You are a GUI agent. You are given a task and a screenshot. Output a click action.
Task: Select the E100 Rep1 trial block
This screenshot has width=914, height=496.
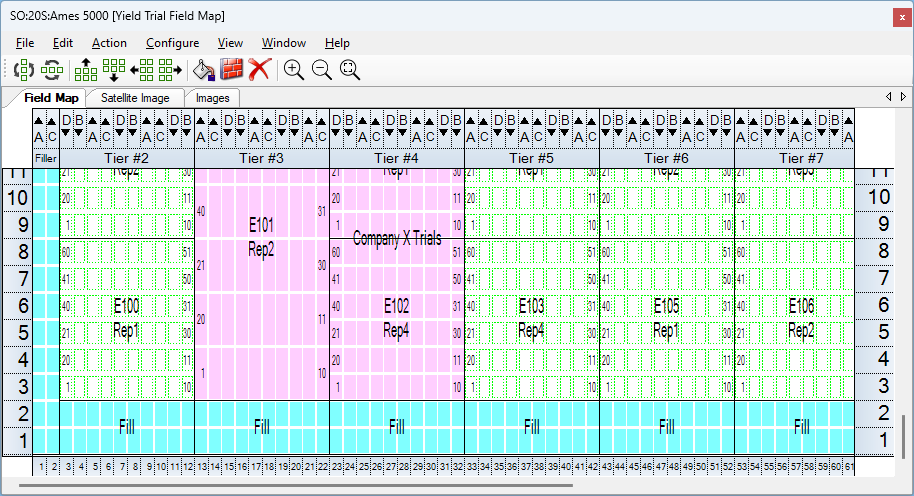pos(126,319)
